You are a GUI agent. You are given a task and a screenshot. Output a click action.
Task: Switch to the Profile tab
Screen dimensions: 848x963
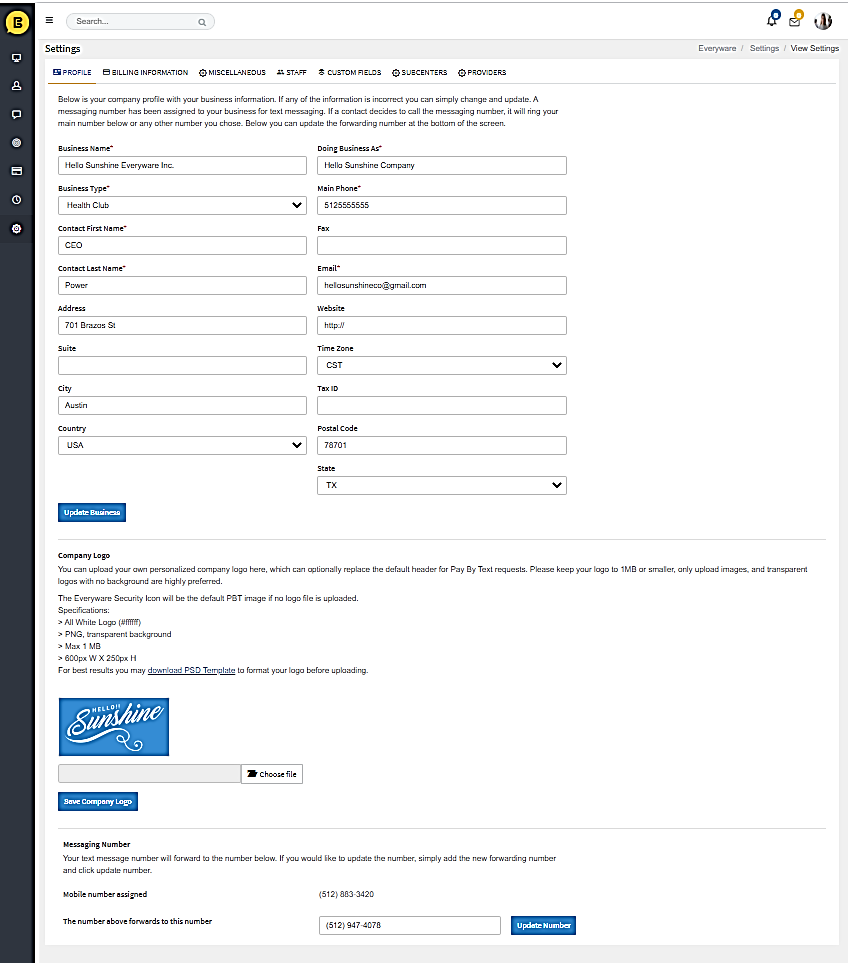(x=72, y=72)
